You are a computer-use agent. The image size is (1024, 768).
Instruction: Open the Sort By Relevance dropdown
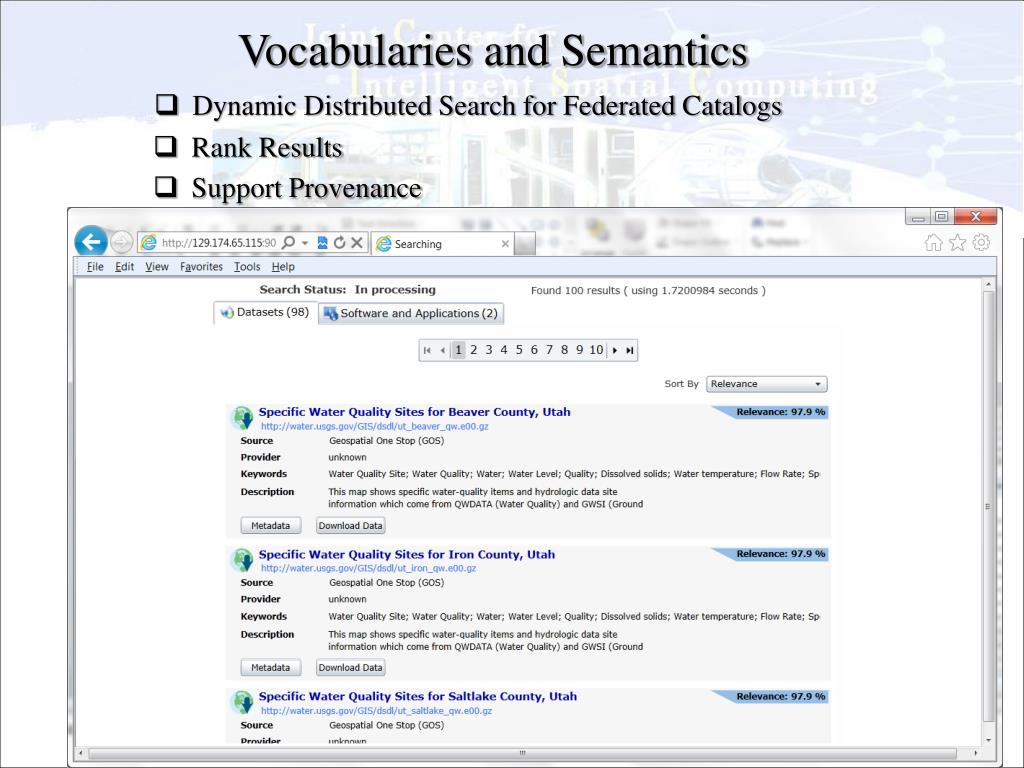767,384
